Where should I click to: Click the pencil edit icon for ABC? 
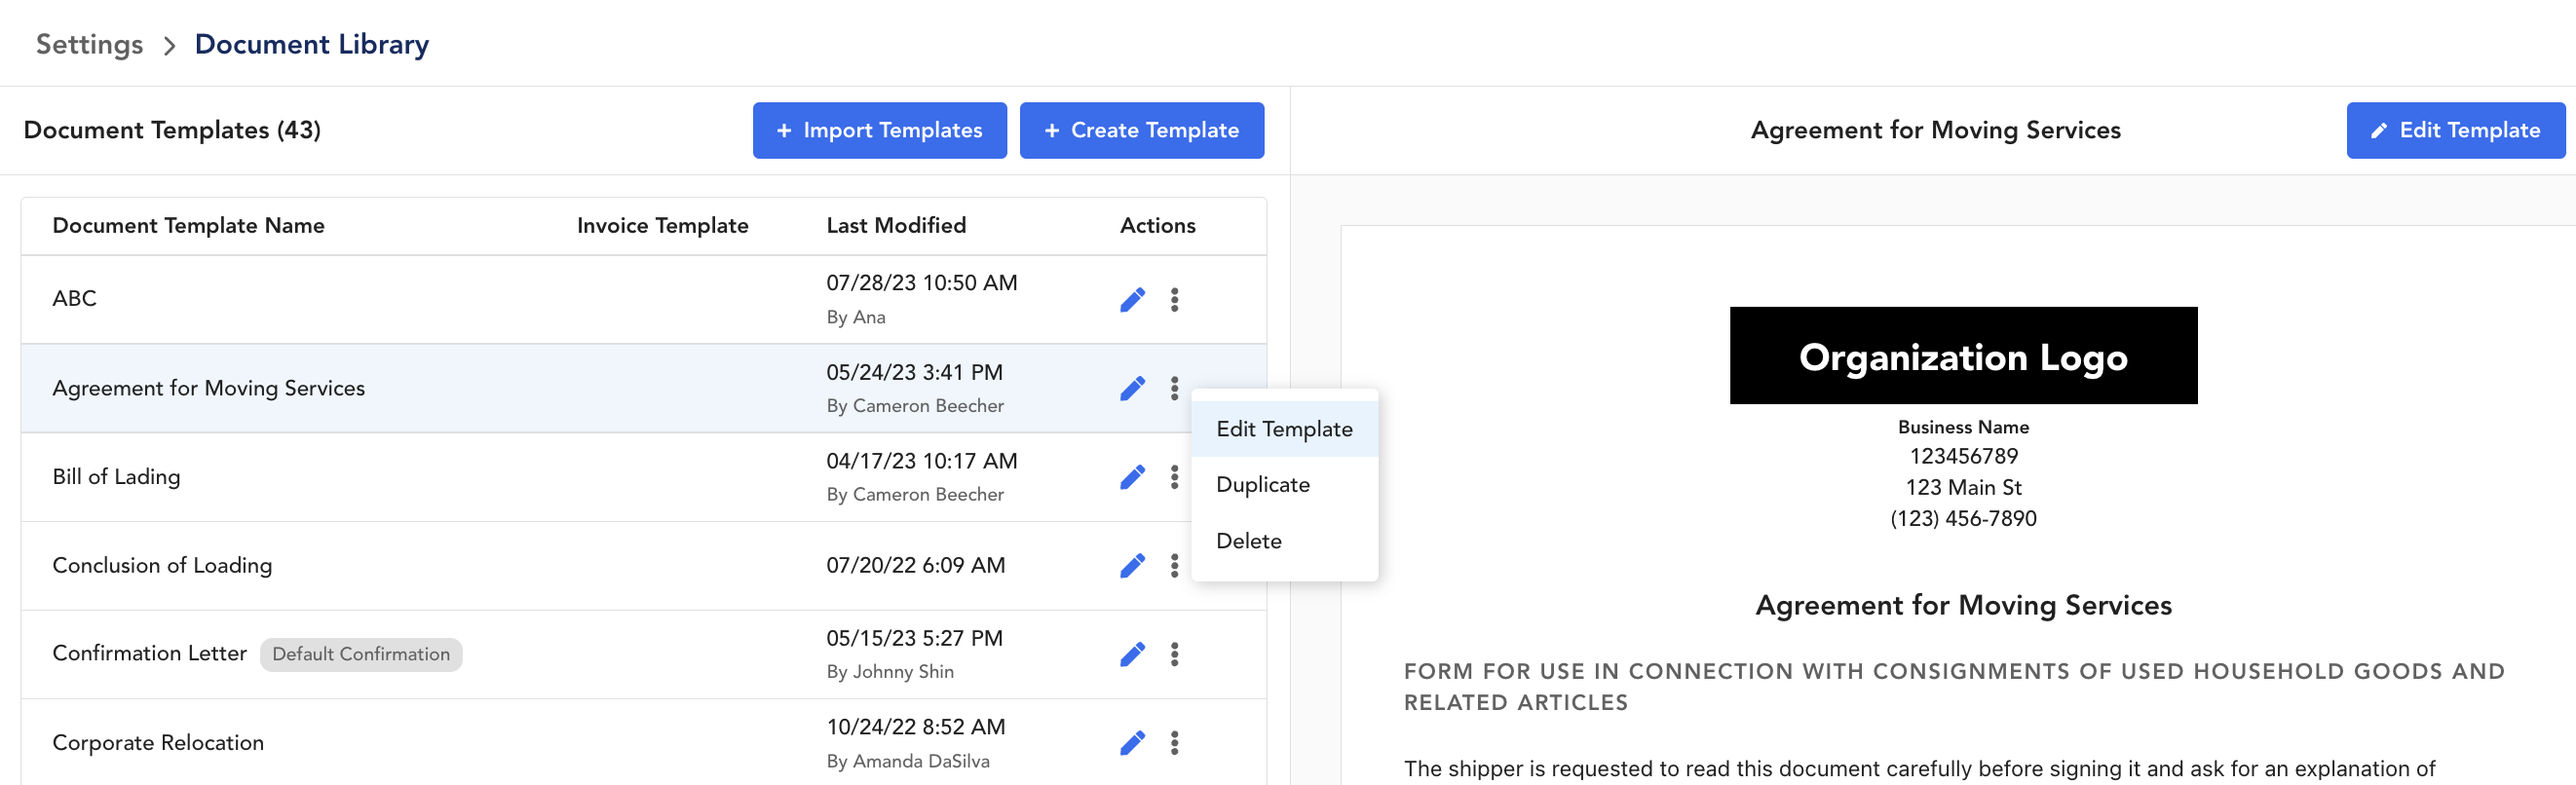click(1132, 299)
